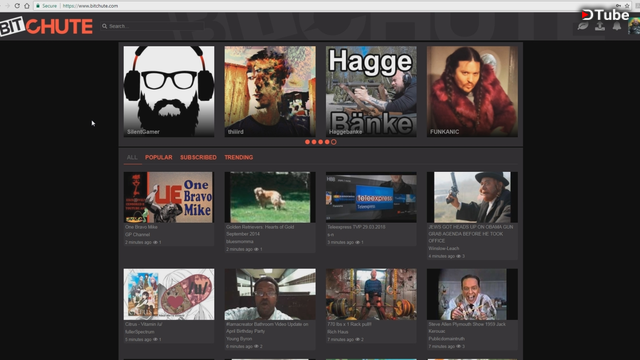This screenshot has height=360, width=640.
Task: Open the Publicdomaintruth channel link
Action: pyautogui.click(x=447, y=339)
